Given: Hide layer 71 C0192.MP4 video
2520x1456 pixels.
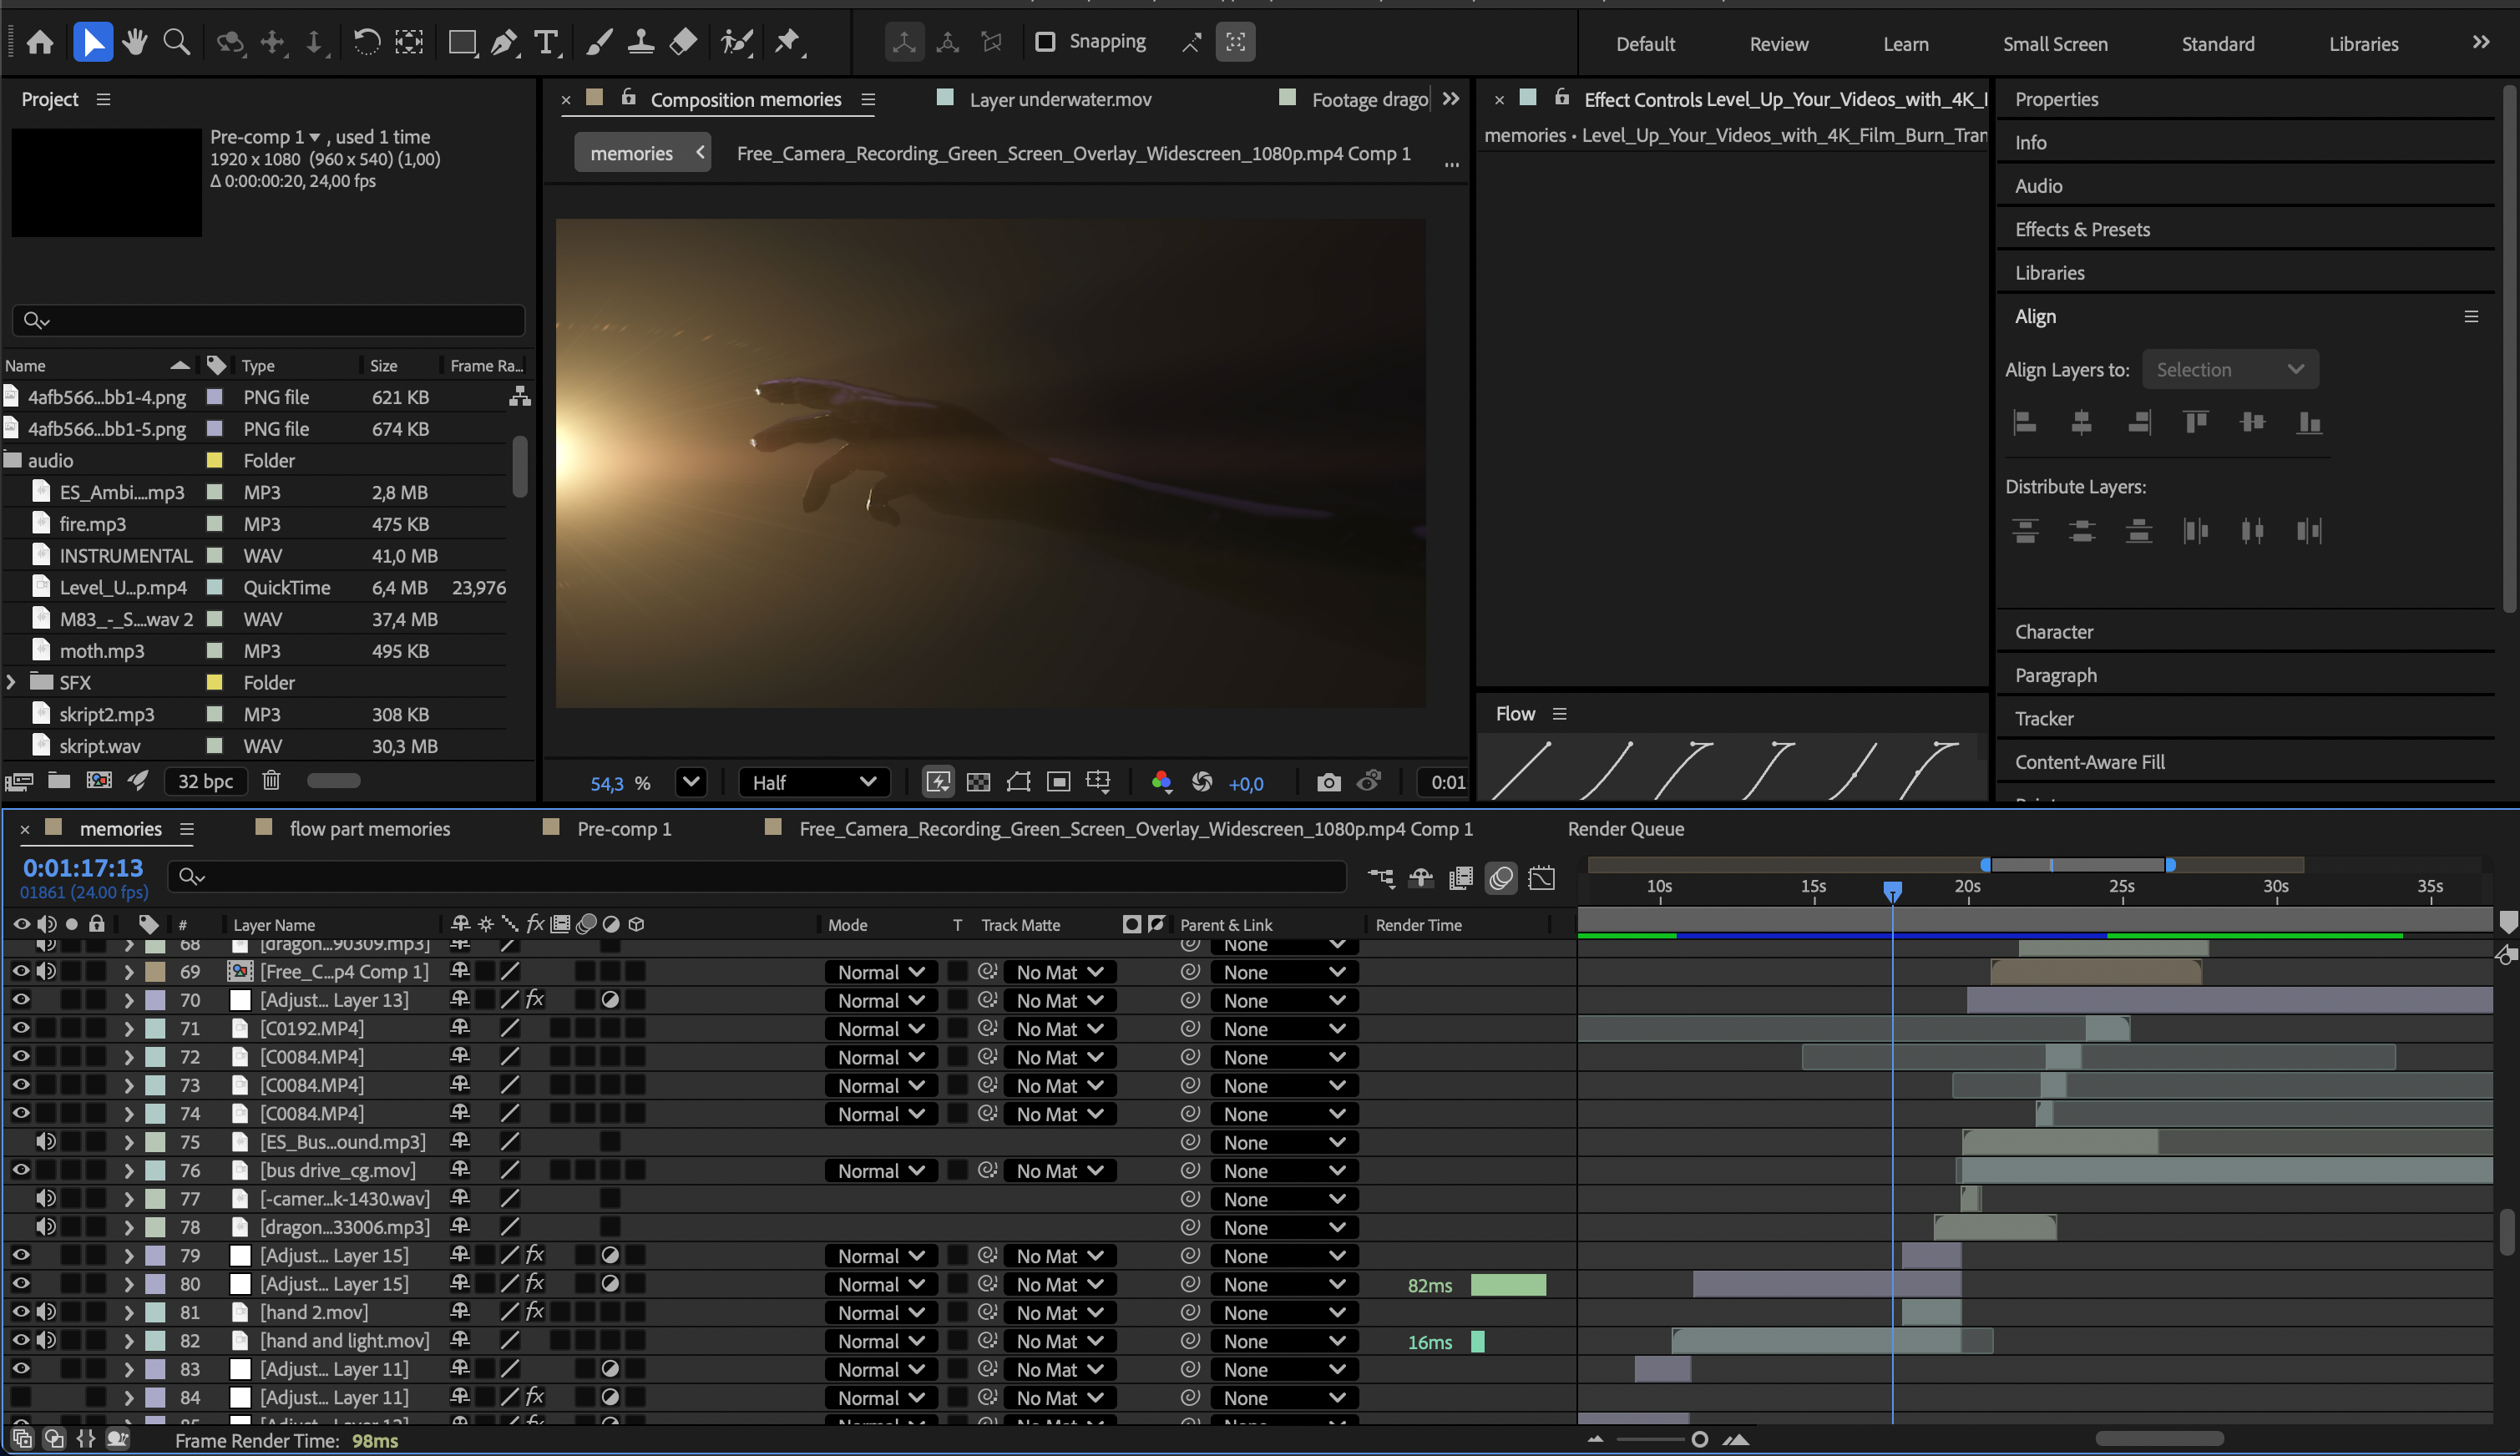Looking at the screenshot, I should (20, 1027).
